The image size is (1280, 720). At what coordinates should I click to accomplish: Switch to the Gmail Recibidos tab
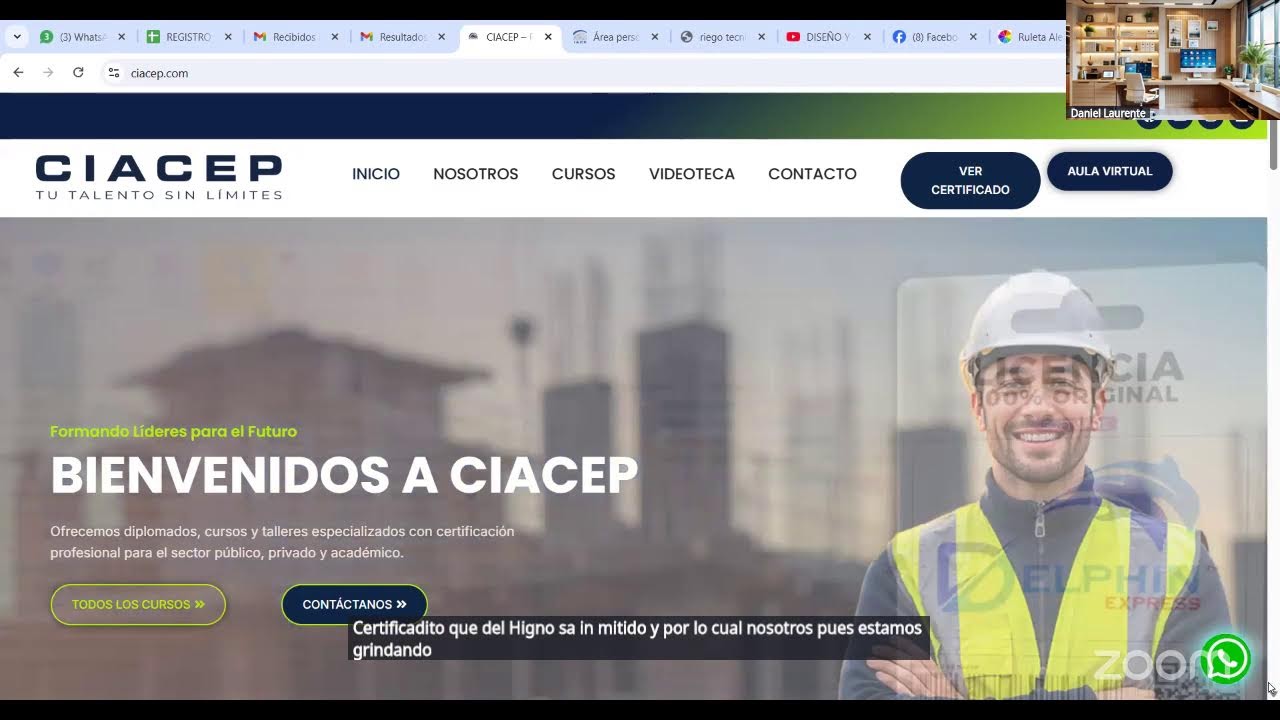pyautogui.click(x=285, y=37)
